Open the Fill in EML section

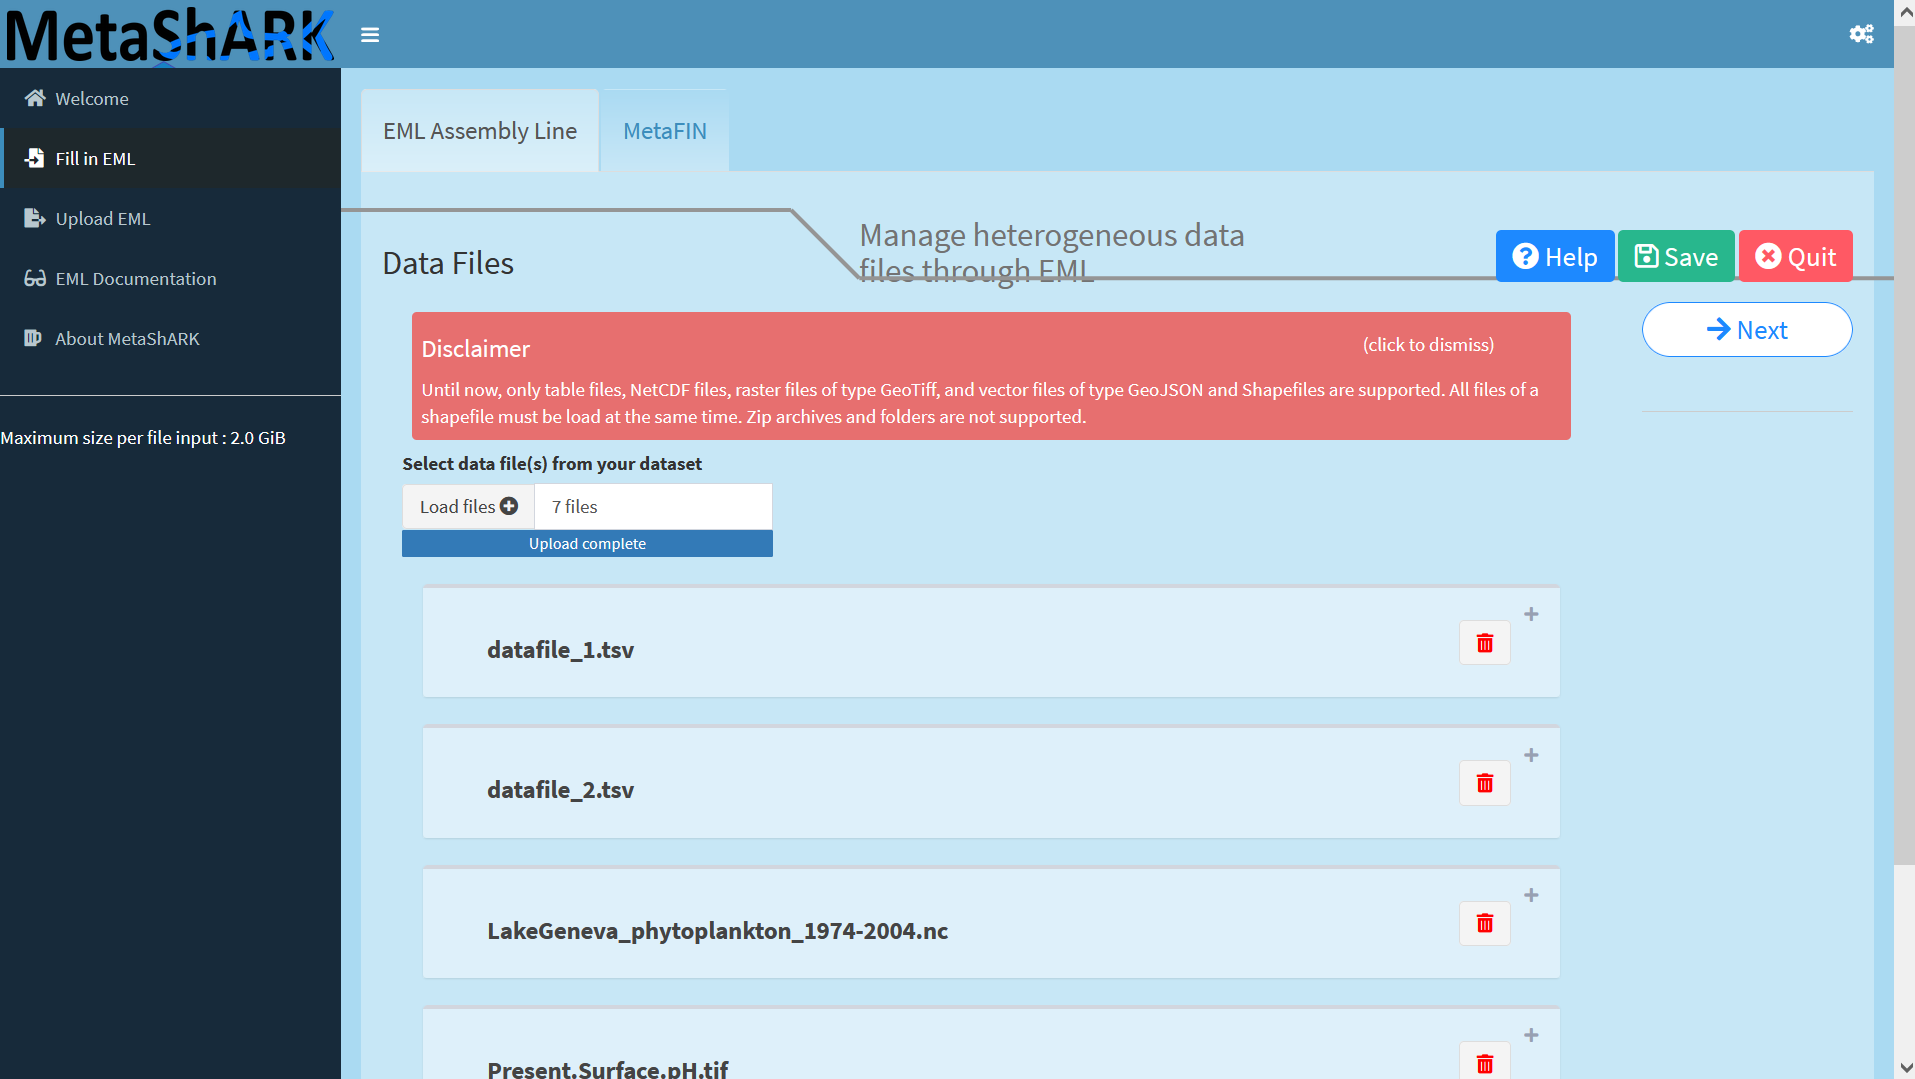(170, 158)
